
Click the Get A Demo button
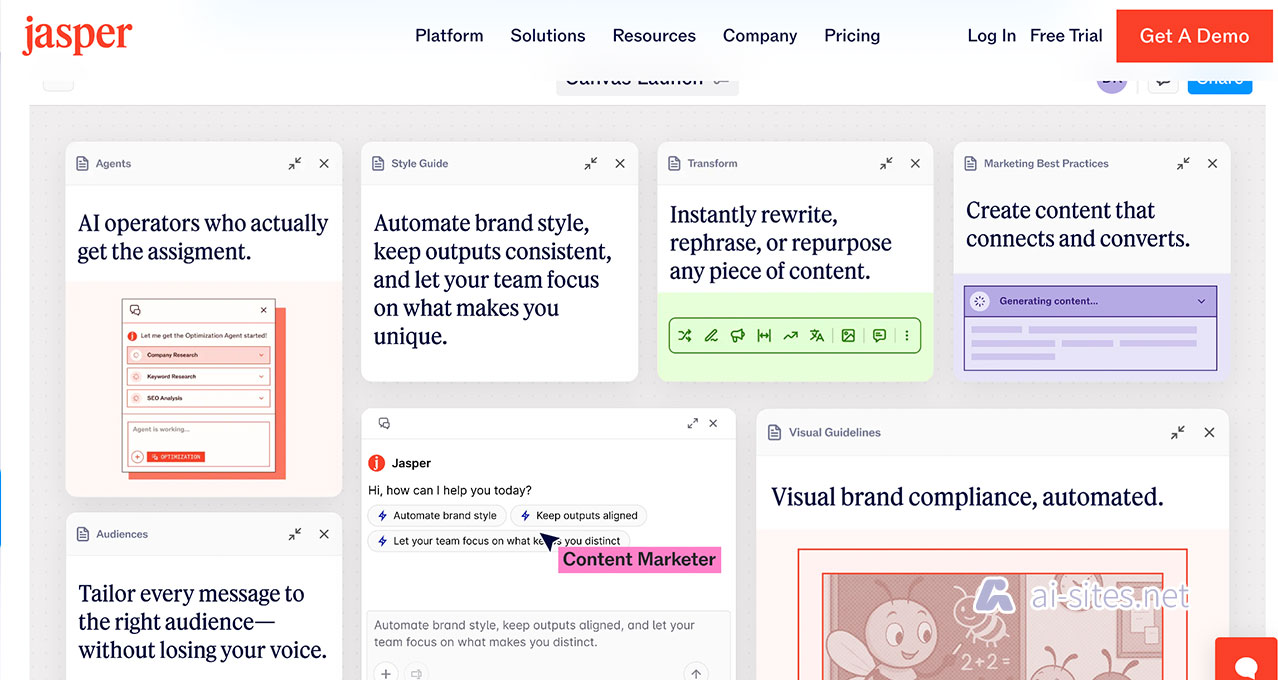[x=1194, y=36]
